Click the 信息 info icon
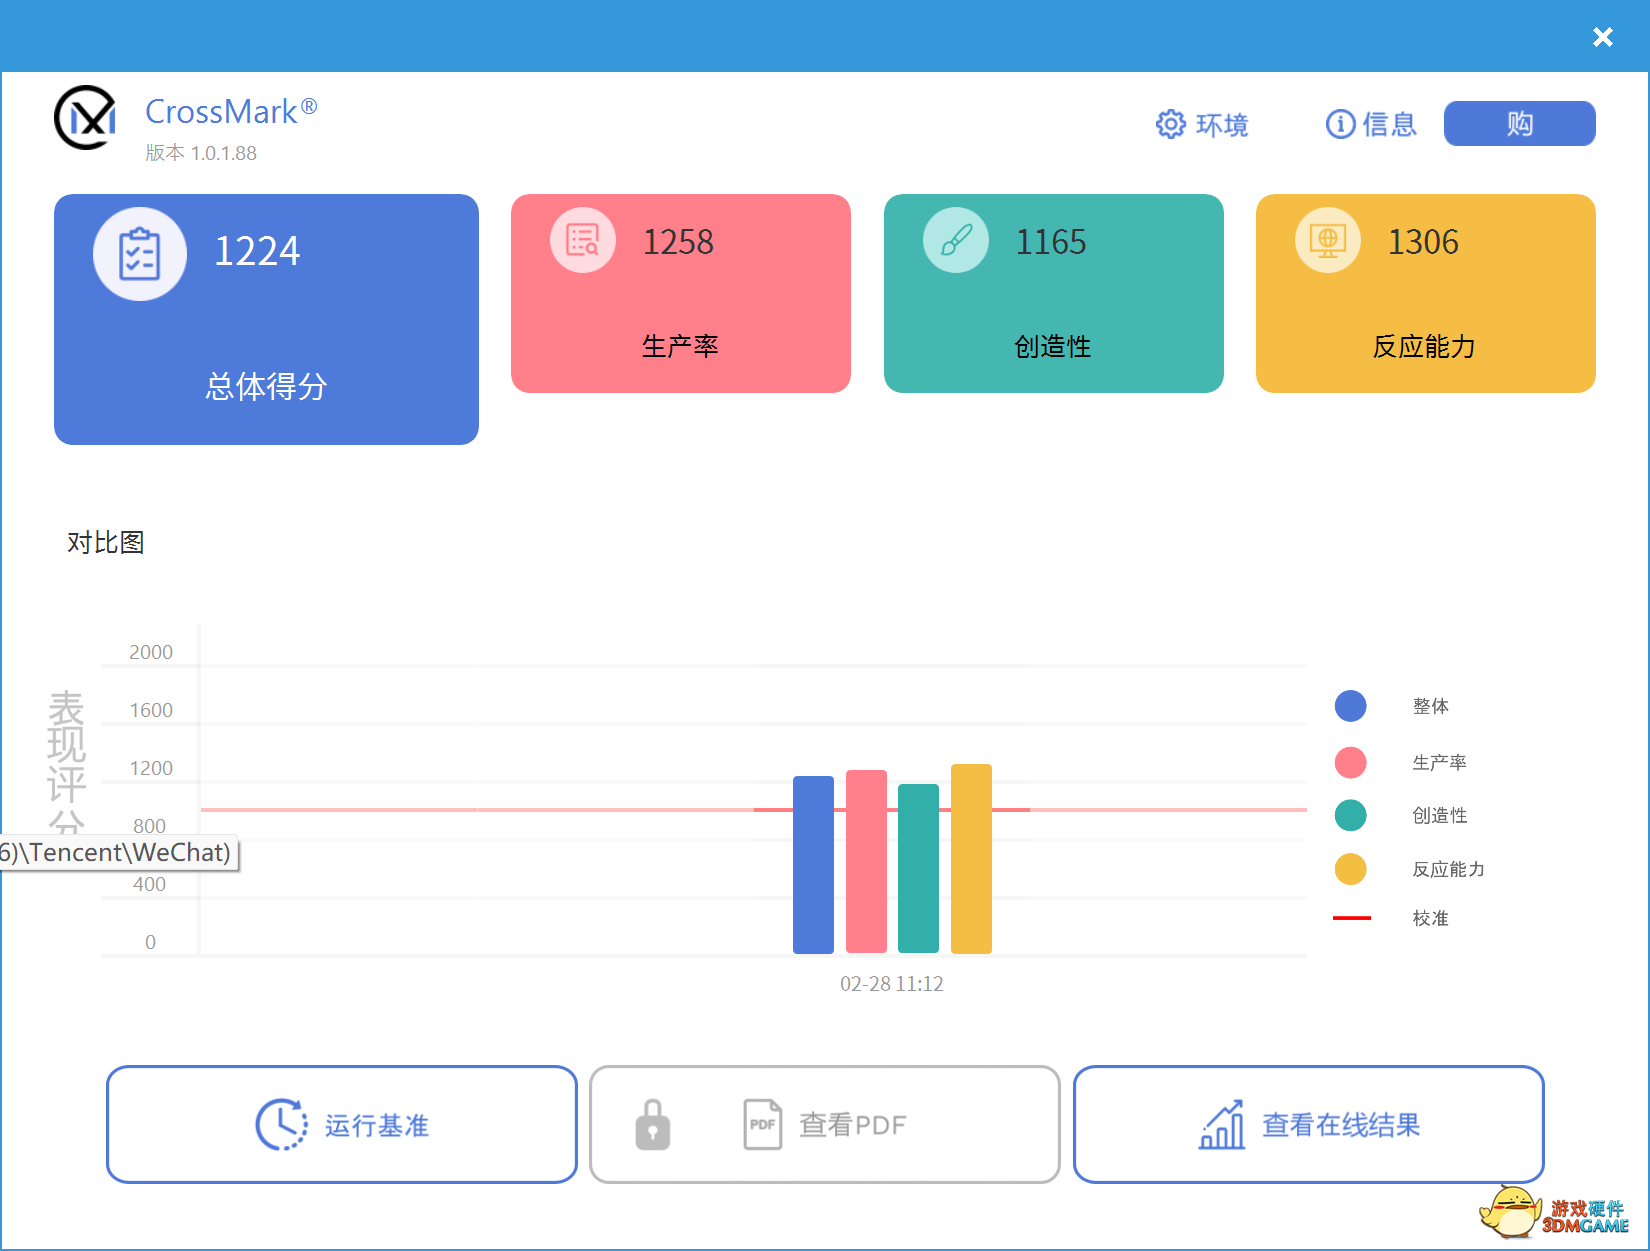 1339,123
